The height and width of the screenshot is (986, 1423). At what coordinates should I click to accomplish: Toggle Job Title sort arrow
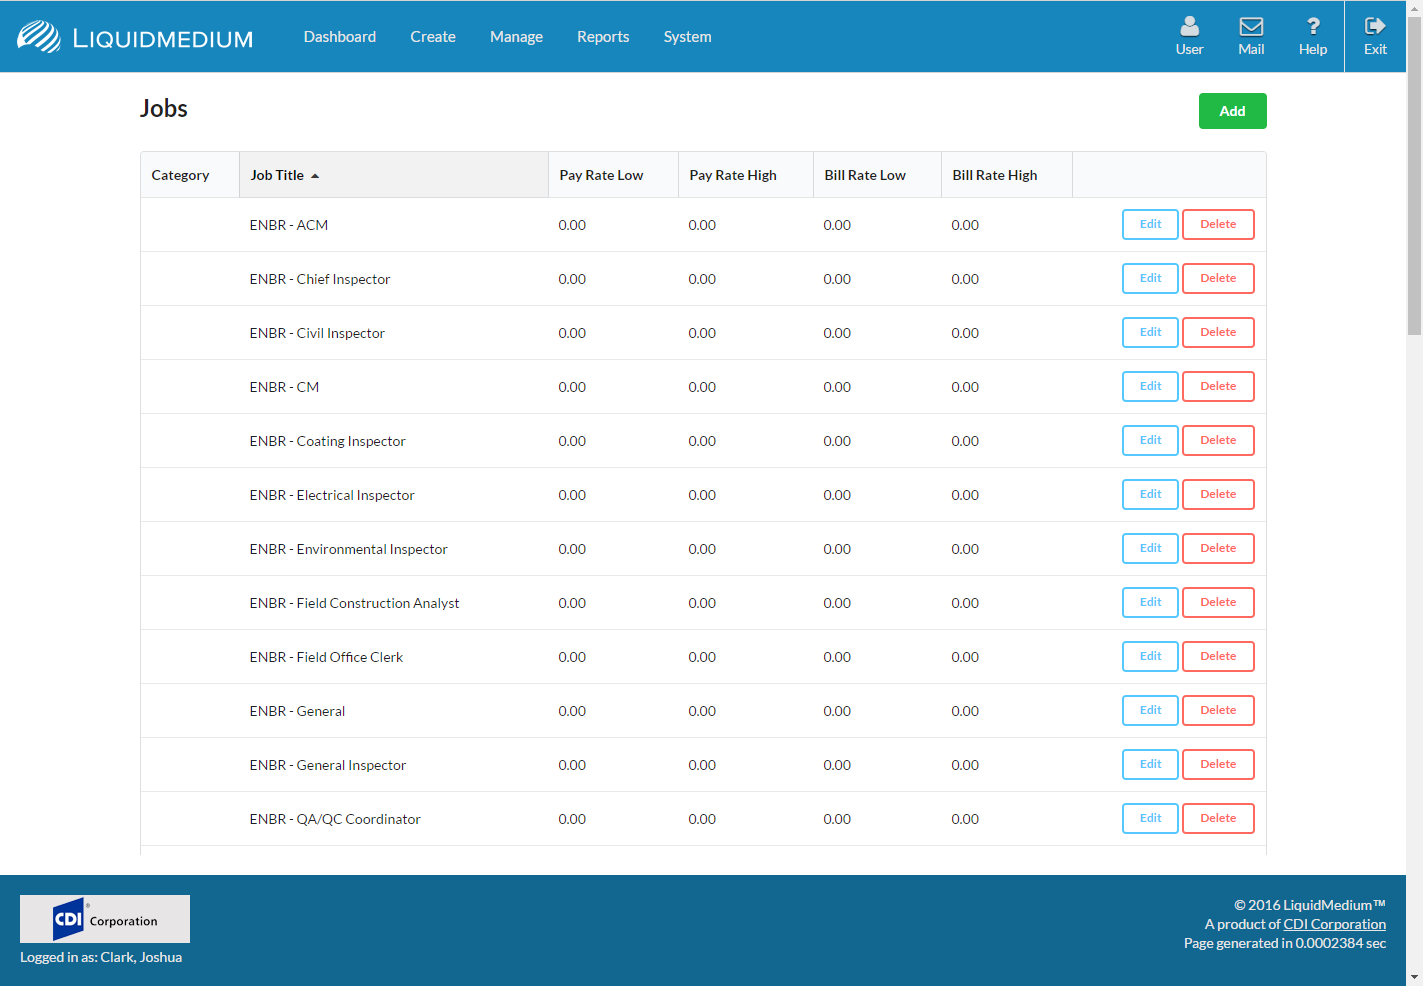click(315, 176)
